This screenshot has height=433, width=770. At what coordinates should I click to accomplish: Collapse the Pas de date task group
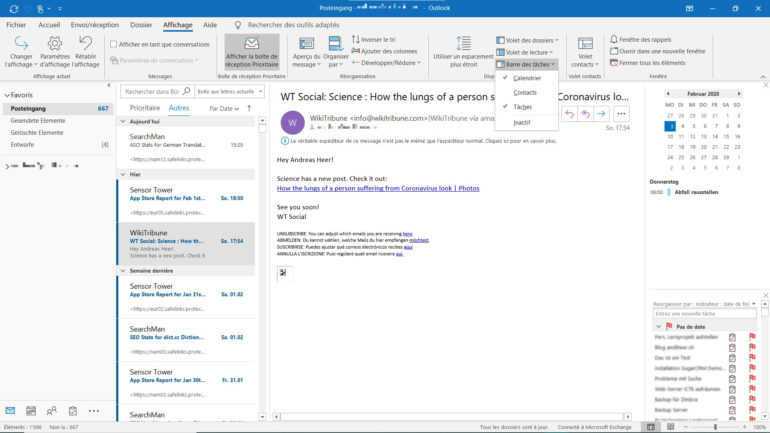(659, 326)
